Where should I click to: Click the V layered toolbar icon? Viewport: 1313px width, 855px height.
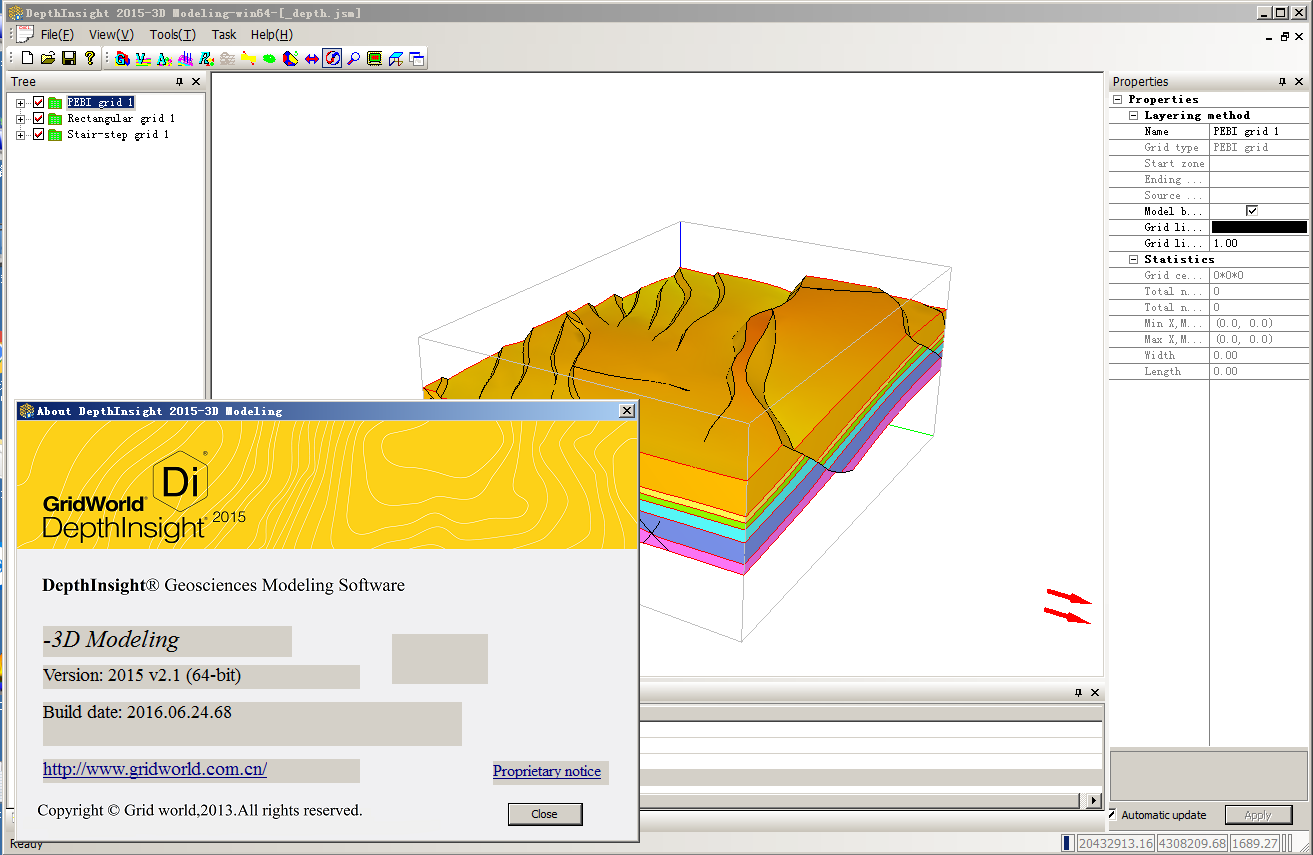[142, 59]
